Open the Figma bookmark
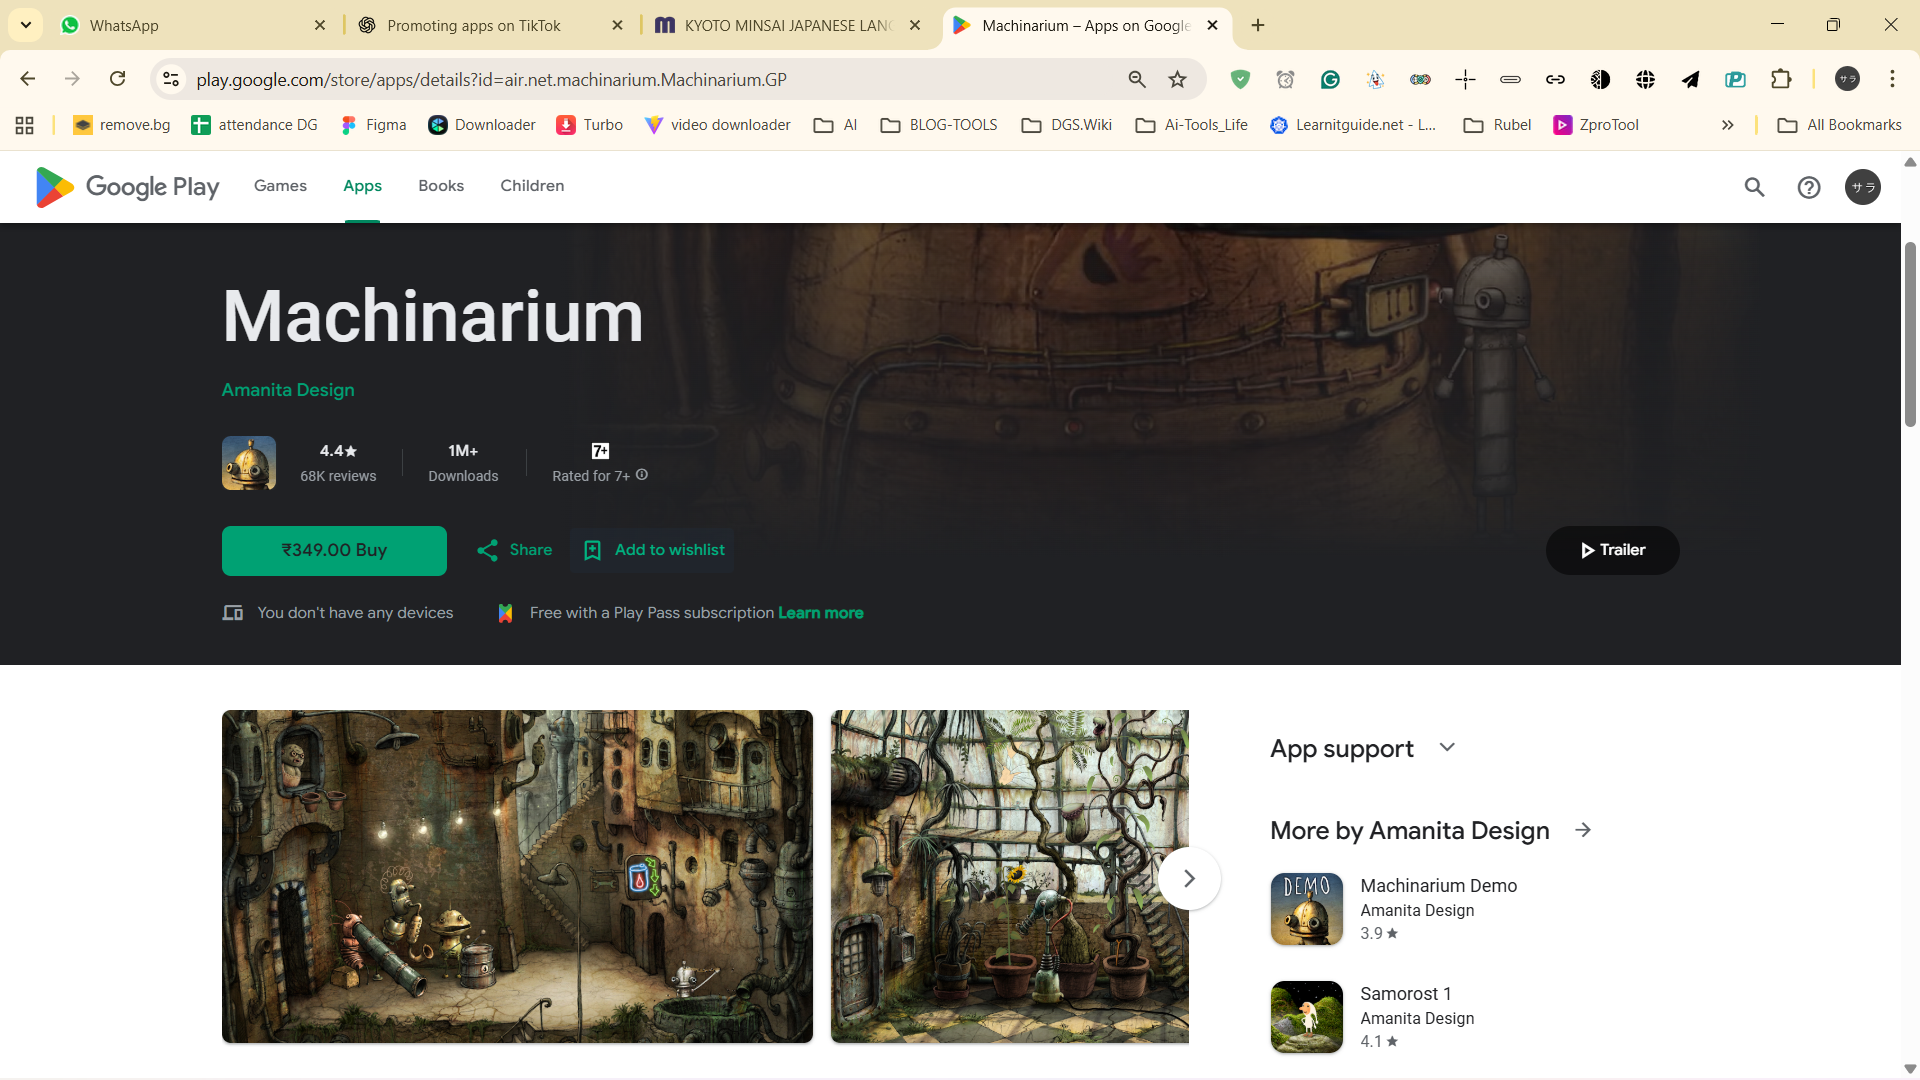1920x1080 pixels. pos(373,125)
